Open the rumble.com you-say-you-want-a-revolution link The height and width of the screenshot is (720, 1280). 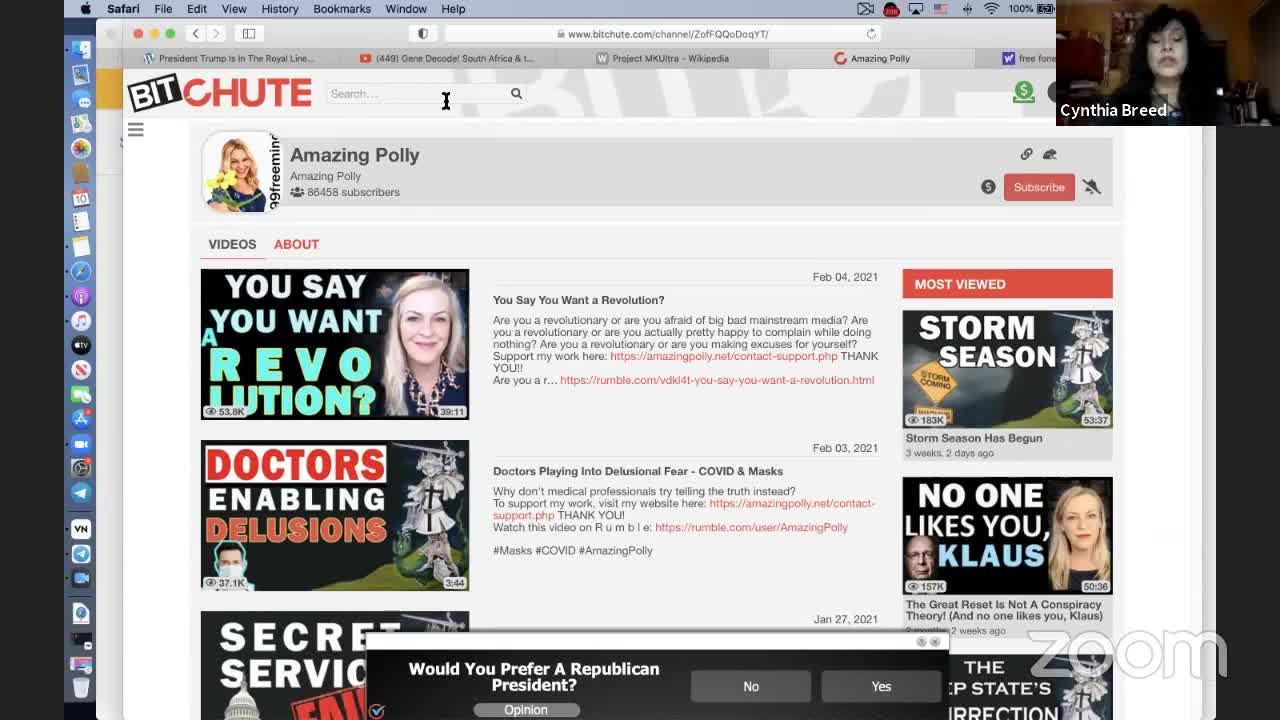click(717, 380)
